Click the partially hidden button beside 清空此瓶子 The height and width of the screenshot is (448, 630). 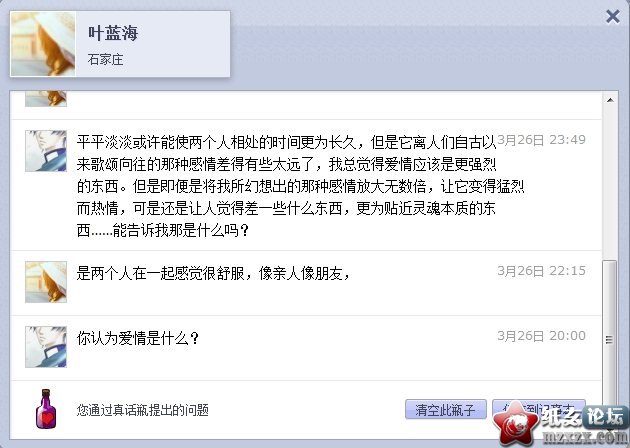pos(538,409)
